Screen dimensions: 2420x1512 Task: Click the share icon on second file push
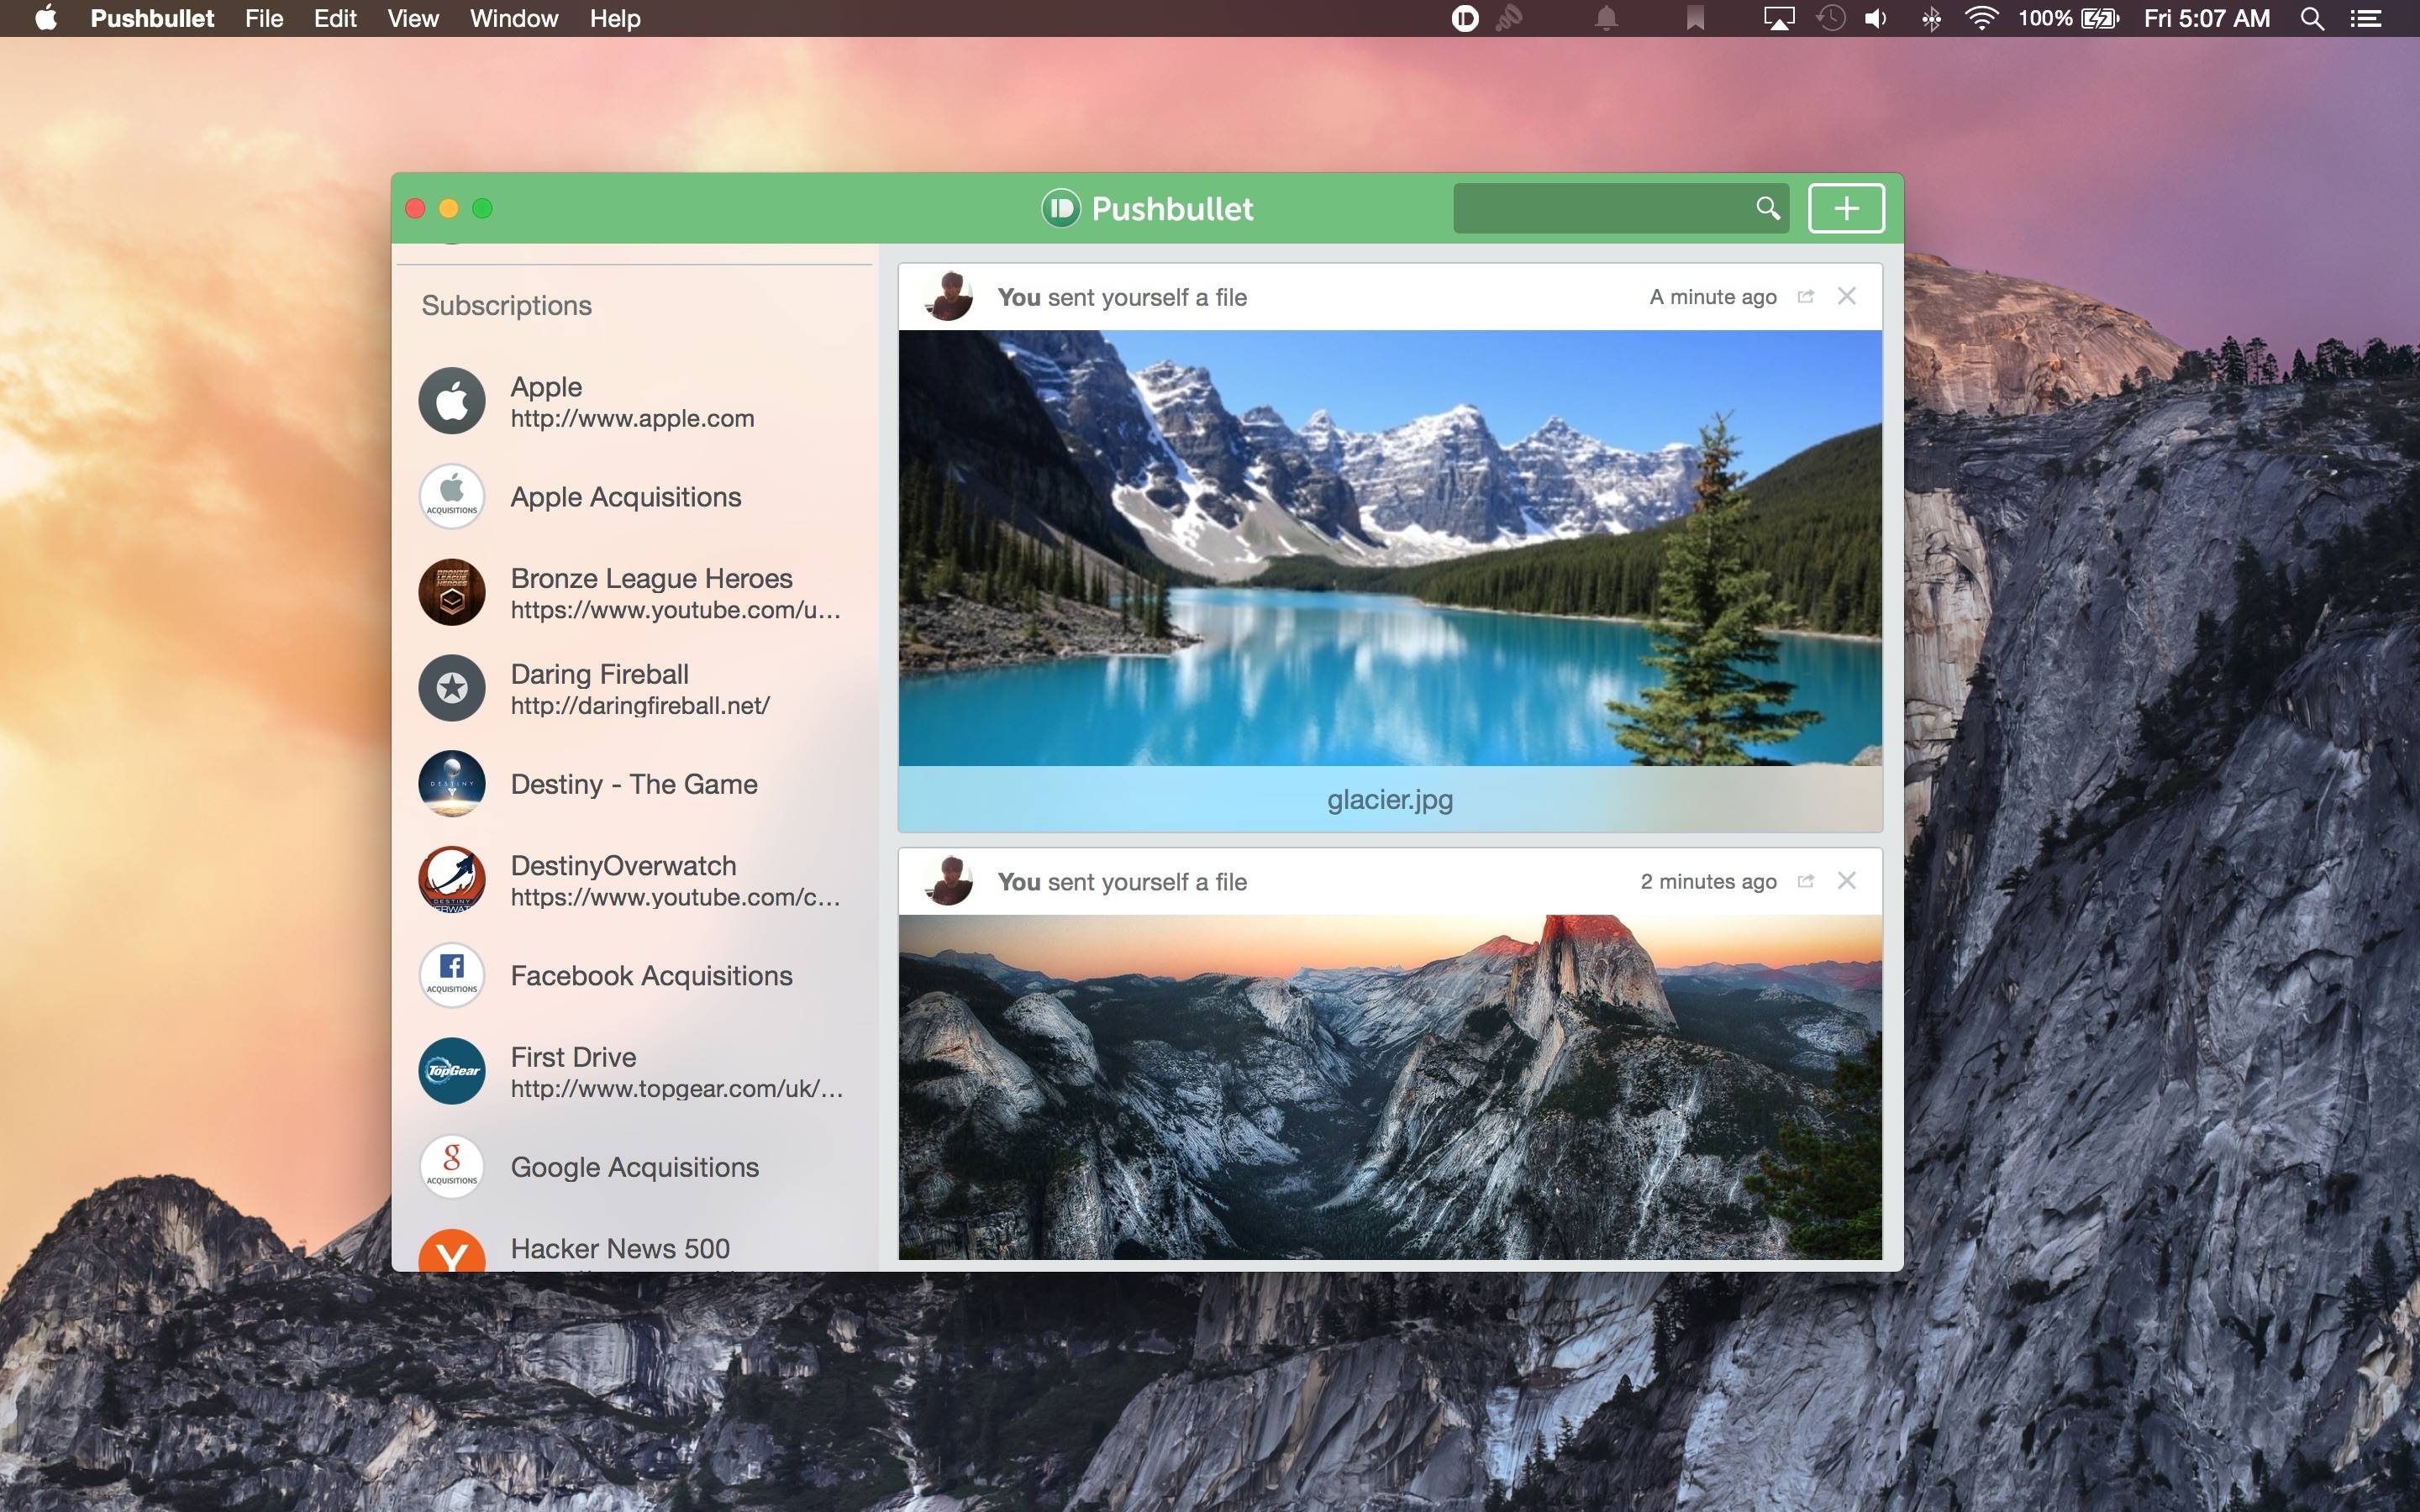click(x=1805, y=879)
